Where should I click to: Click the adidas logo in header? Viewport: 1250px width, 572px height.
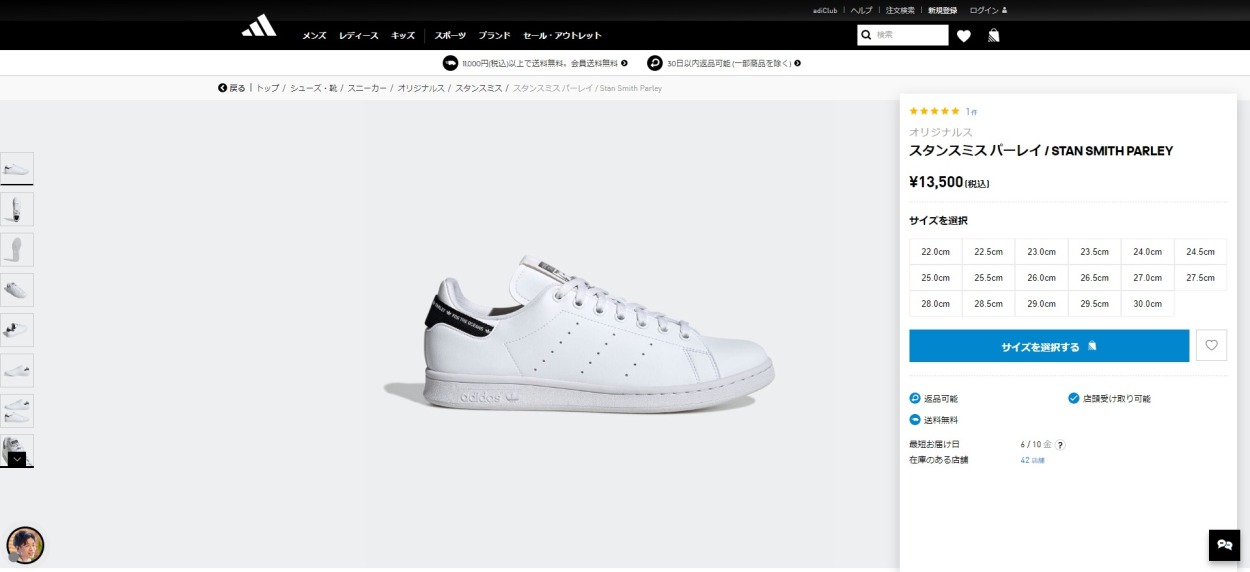coord(258,27)
